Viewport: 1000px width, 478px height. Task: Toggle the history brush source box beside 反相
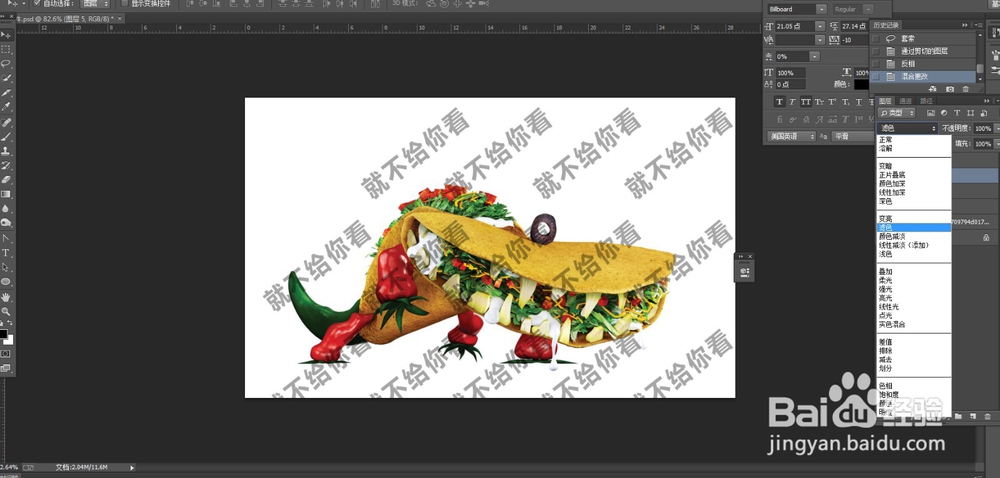click(x=876, y=64)
